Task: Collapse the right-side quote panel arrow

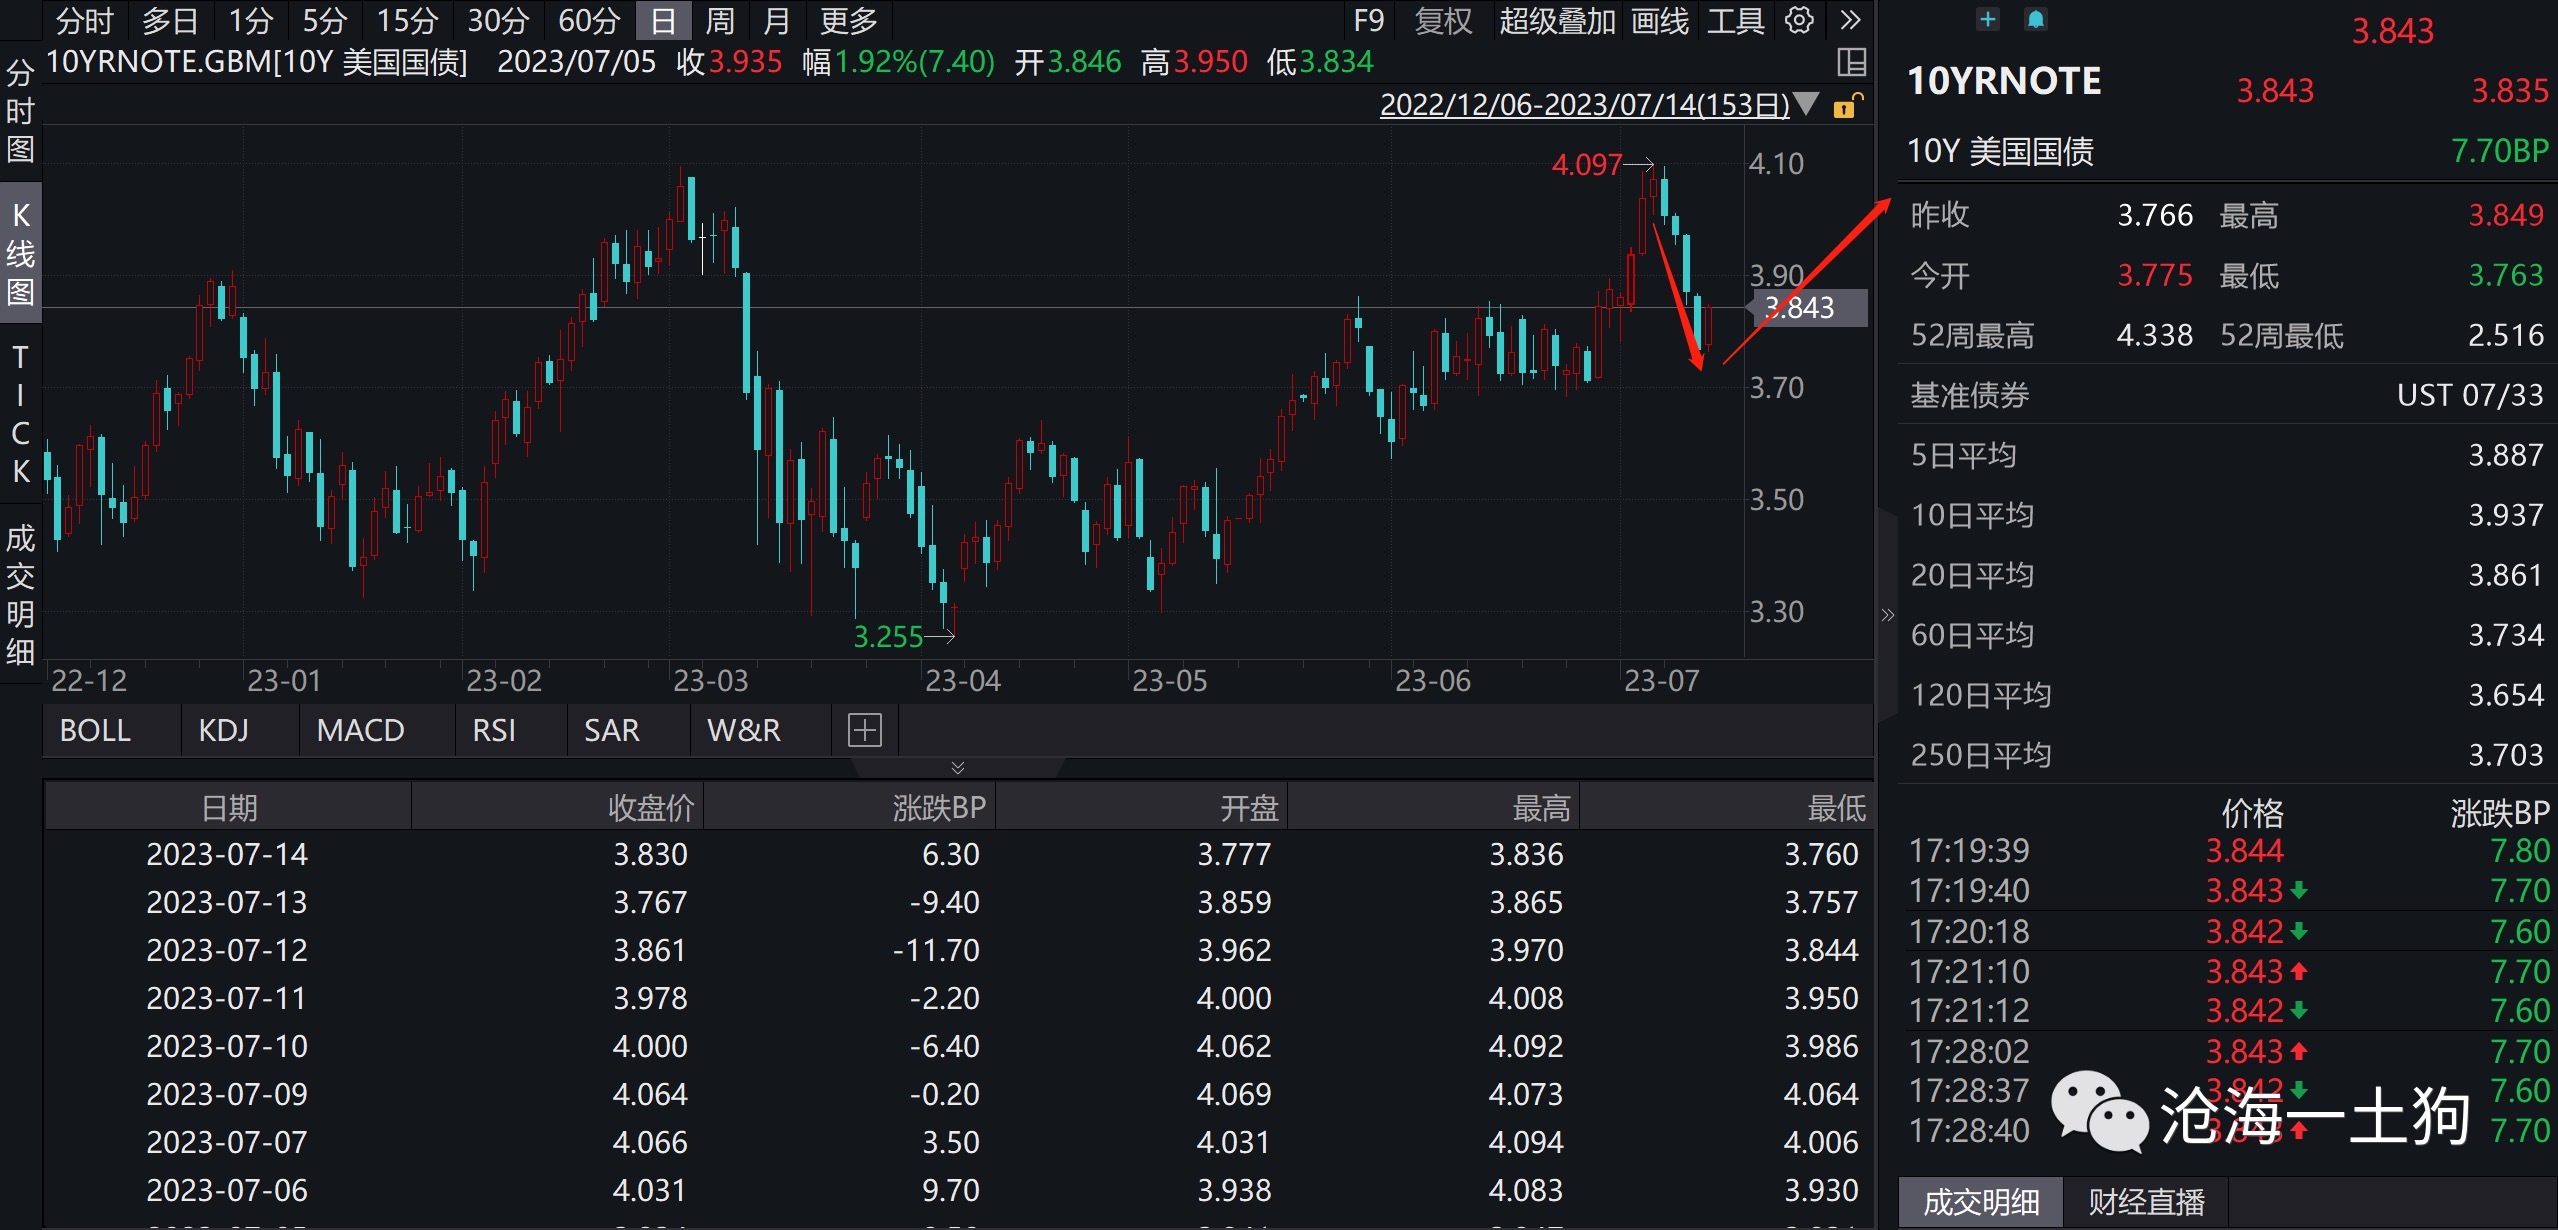Action: pyautogui.click(x=1887, y=614)
